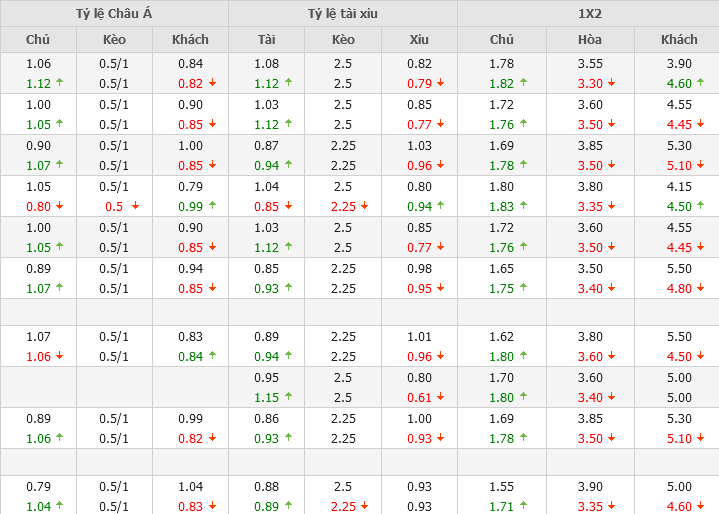Select the red down arrow beside 0.83
Image resolution: width=719 pixels, height=514 pixels.
[211, 507]
